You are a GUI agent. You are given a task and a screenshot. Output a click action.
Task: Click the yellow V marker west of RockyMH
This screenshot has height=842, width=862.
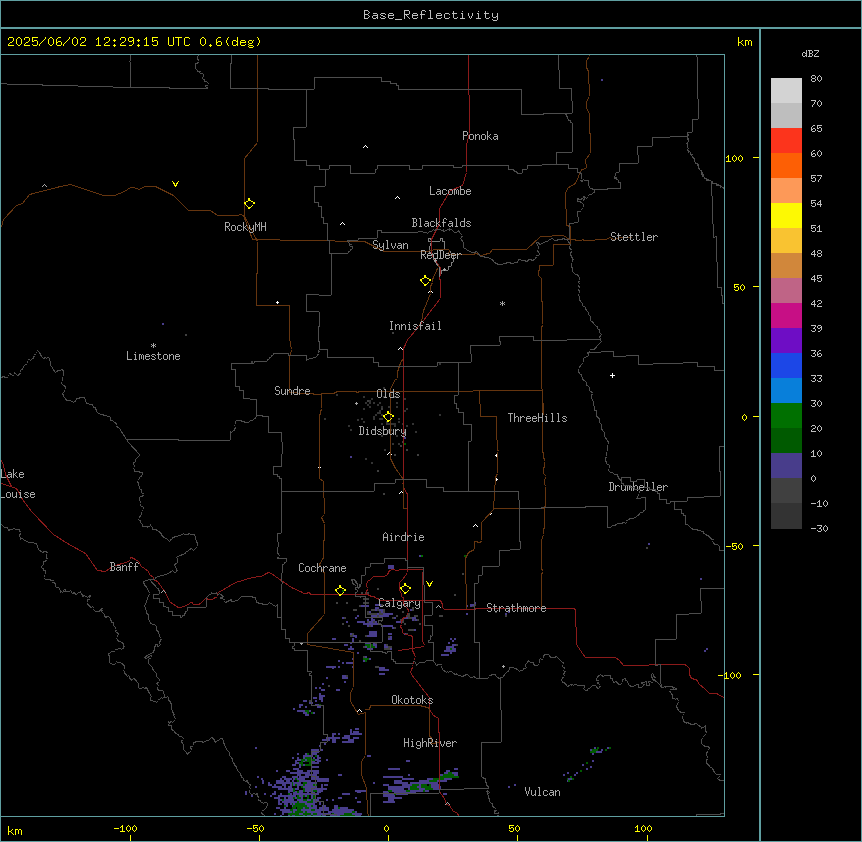(175, 184)
